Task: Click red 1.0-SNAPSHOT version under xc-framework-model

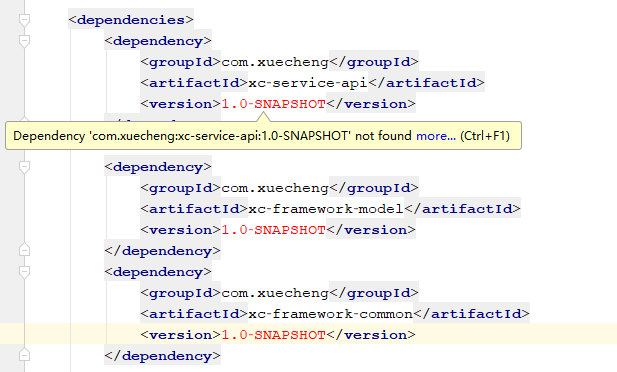Action: (273, 230)
